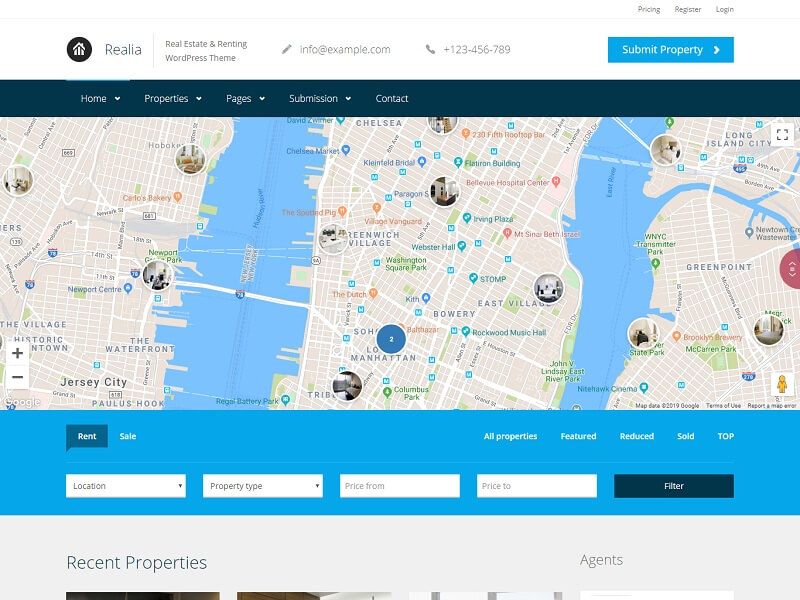This screenshot has width=800, height=600.
Task: Open the Location dropdown
Action: [x=126, y=486]
